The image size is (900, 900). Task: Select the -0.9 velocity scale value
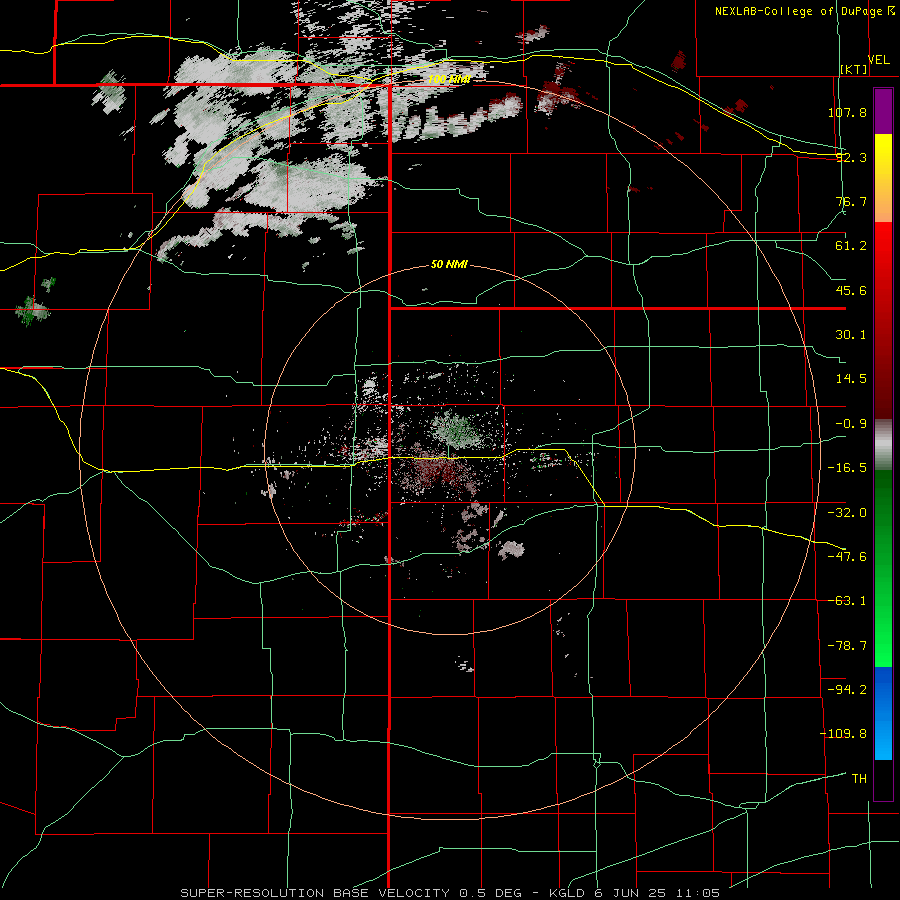coord(851,424)
